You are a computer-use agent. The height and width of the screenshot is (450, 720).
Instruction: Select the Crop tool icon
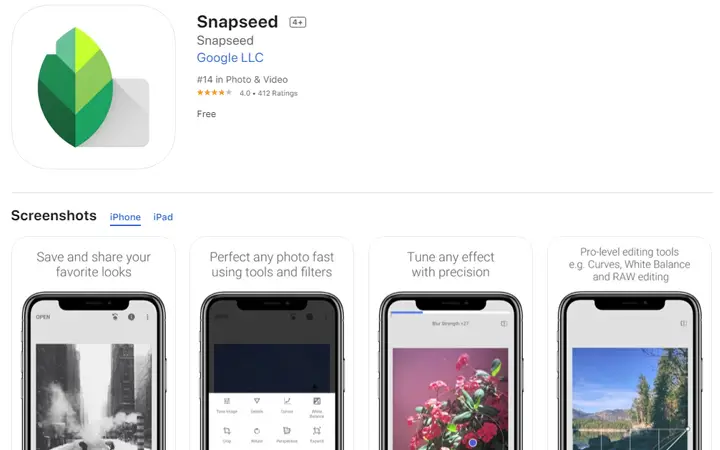coord(227,431)
